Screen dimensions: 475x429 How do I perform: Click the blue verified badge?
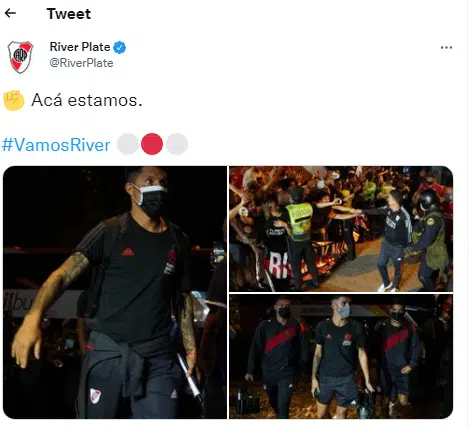pos(120,47)
